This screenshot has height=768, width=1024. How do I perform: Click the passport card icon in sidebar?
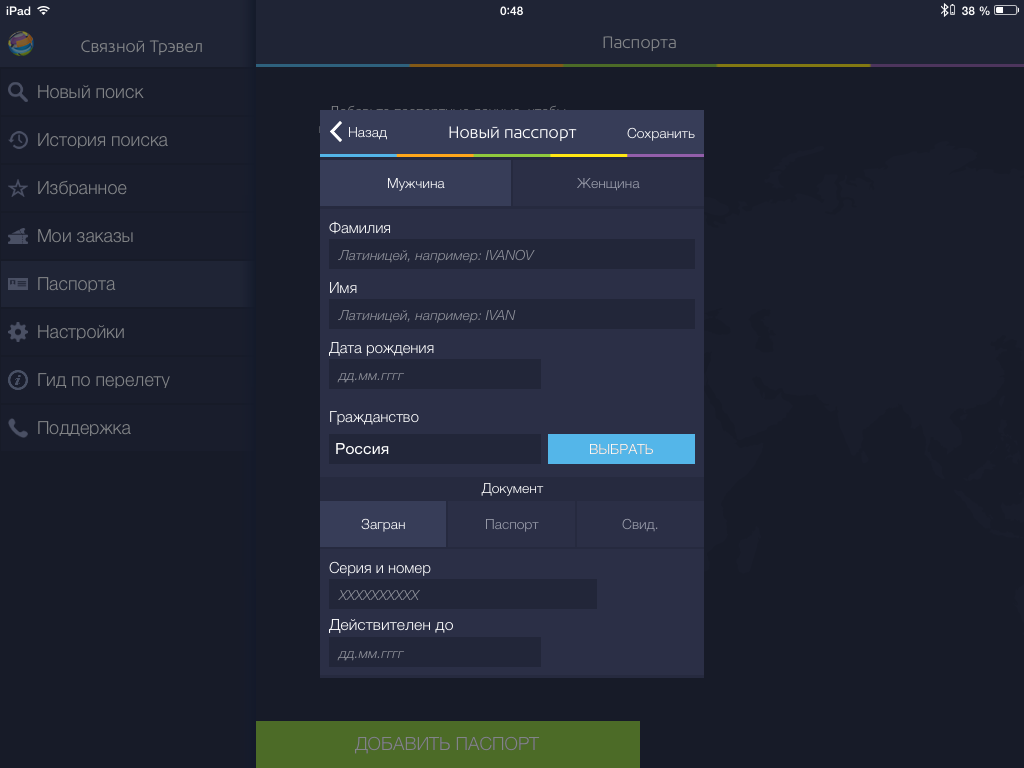tap(18, 284)
